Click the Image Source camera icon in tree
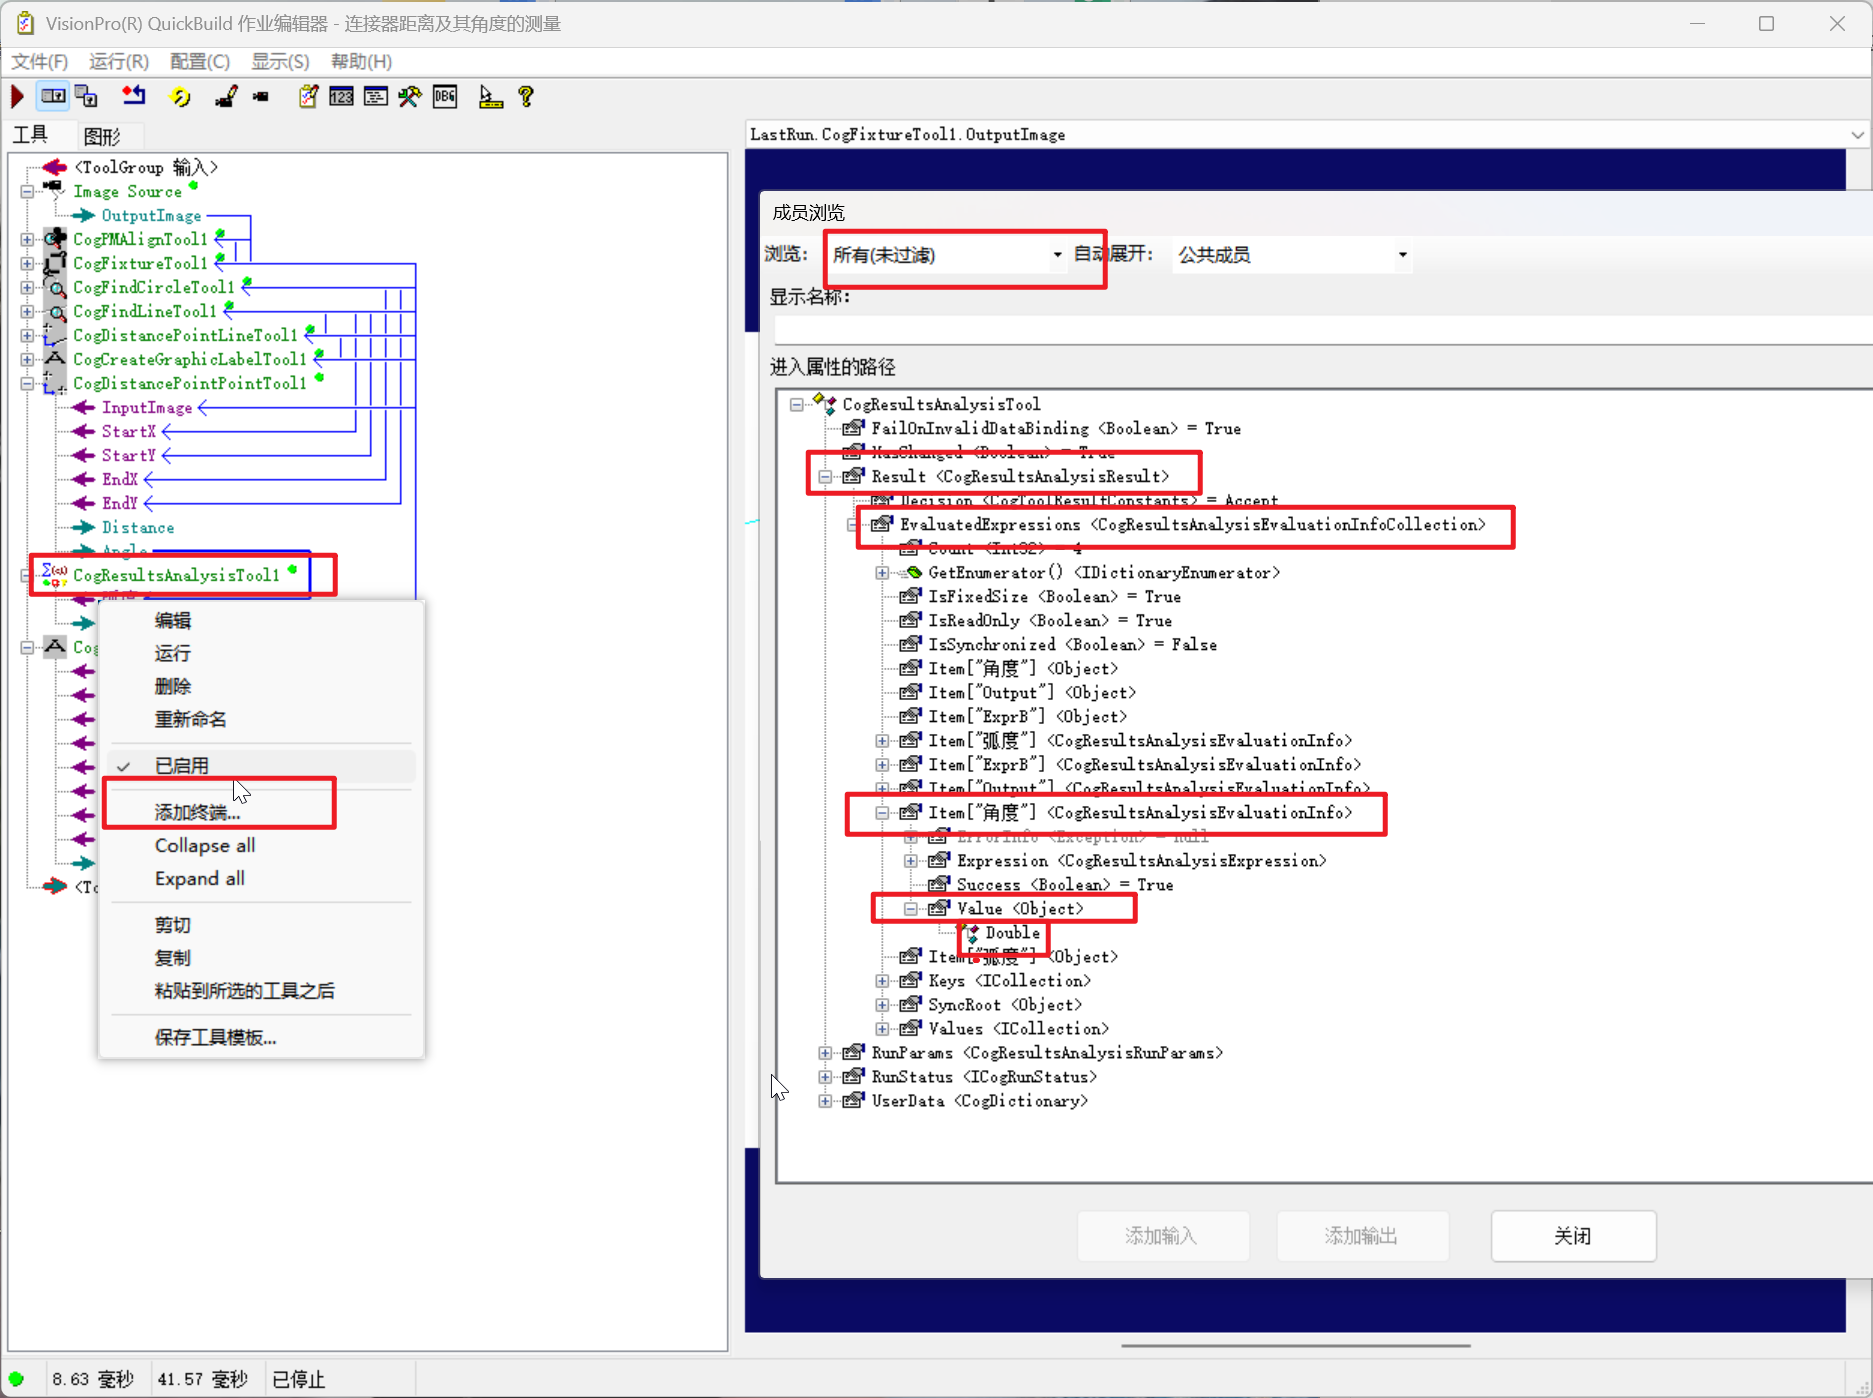This screenshot has height=1398, width=1873. point(53,189)
